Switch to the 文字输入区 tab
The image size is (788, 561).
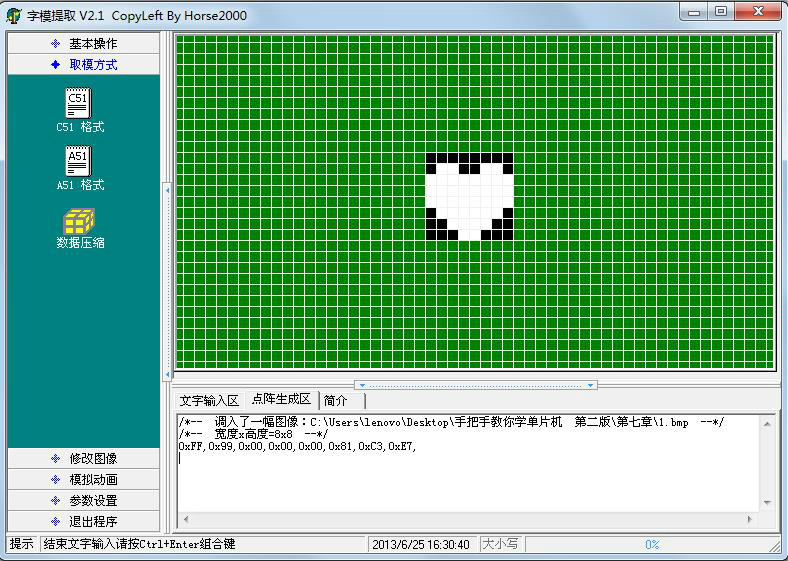209,400
